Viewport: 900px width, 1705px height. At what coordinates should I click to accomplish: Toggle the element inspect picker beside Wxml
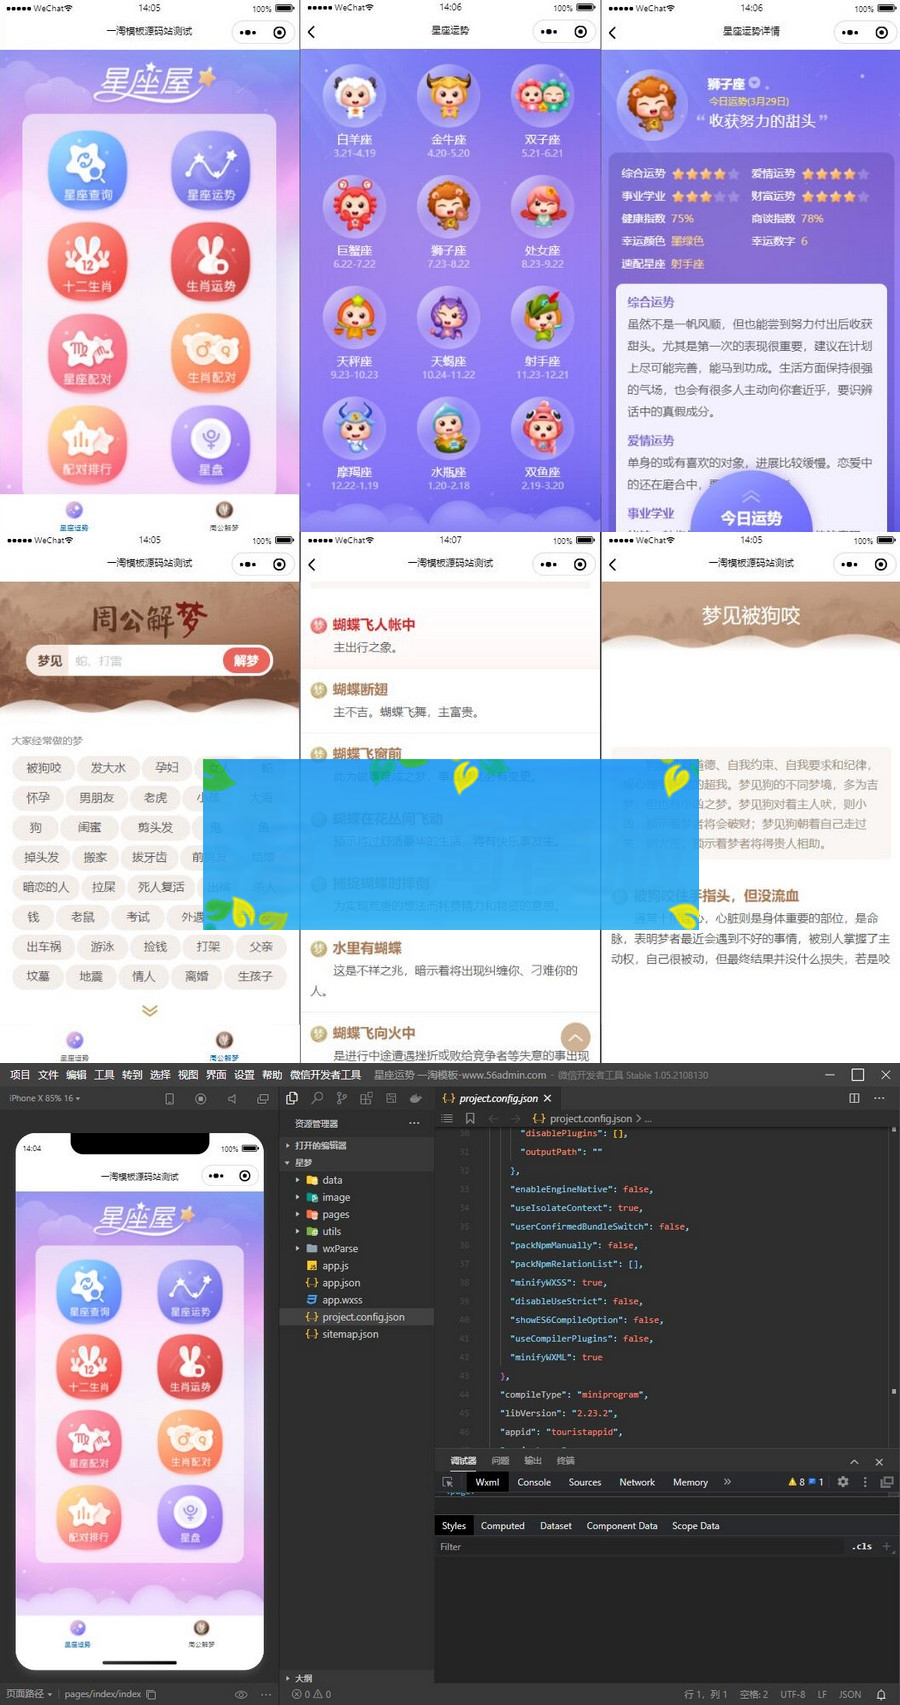pyautogui.click(x=448, y=1482)
